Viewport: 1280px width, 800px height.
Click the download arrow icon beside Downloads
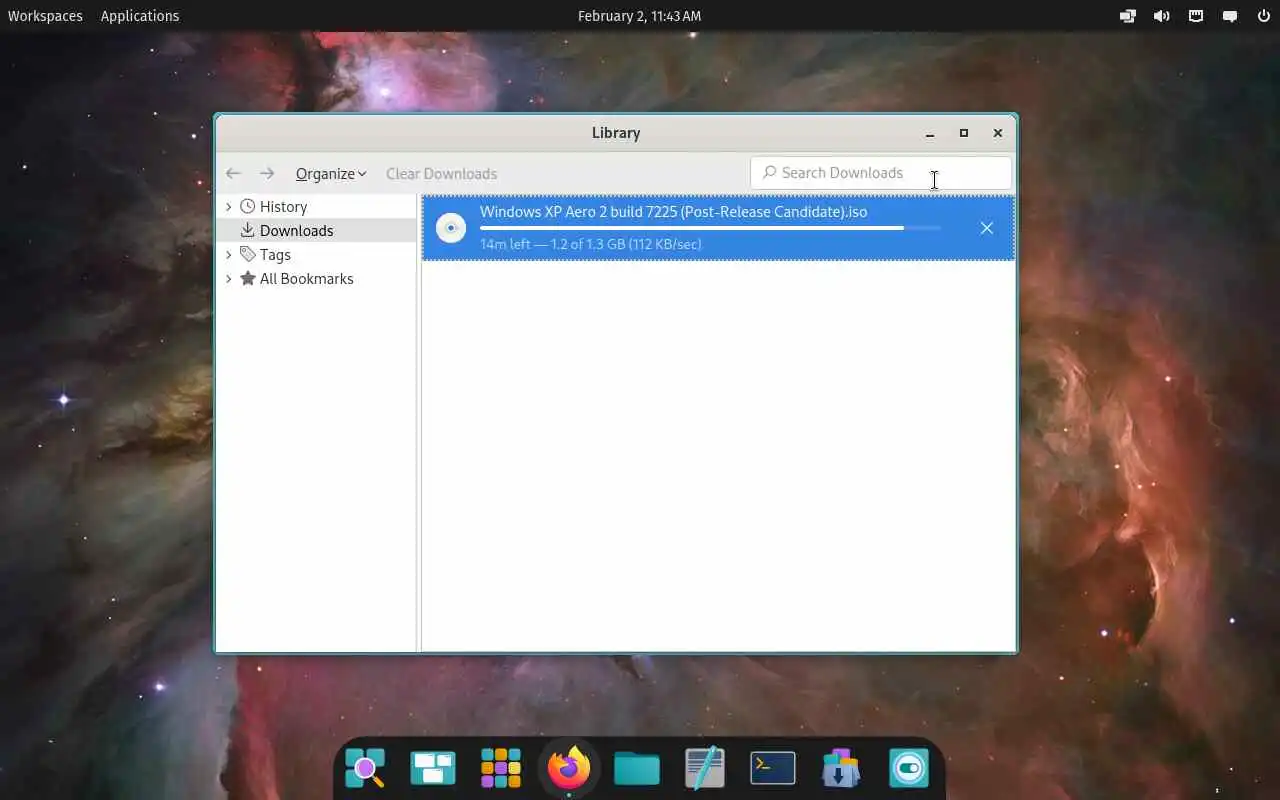(x=247, y=230)
